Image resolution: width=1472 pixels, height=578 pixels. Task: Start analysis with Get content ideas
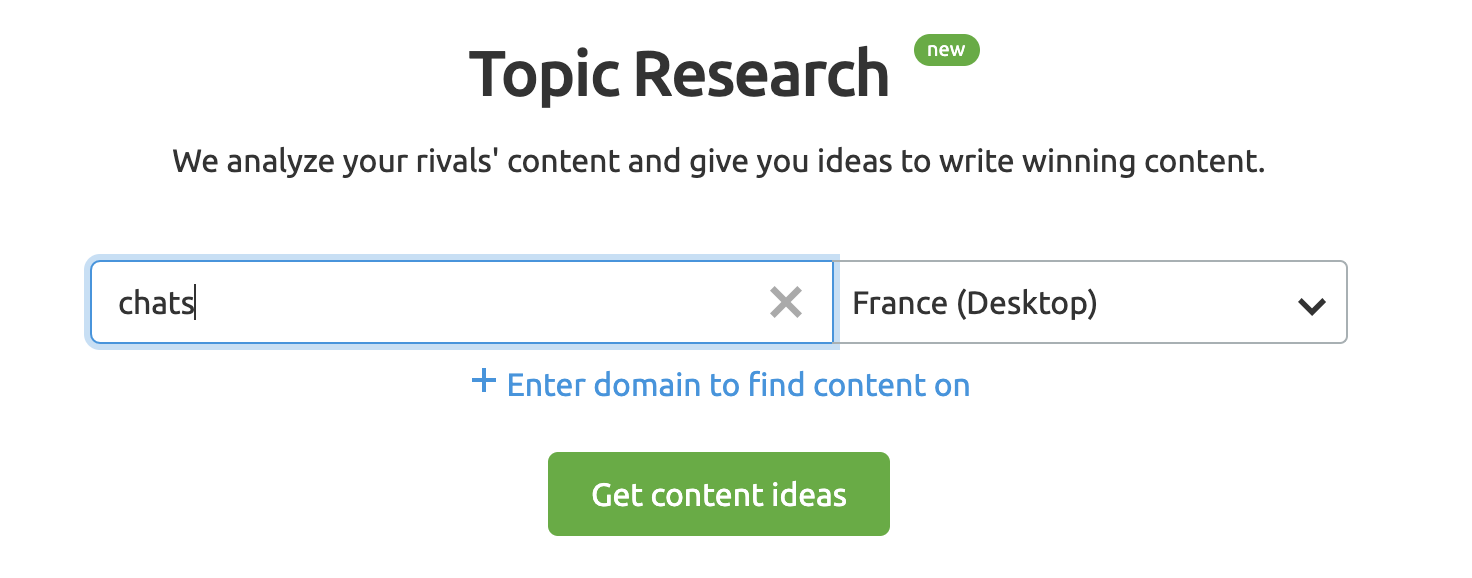click(x=718, y=493)
